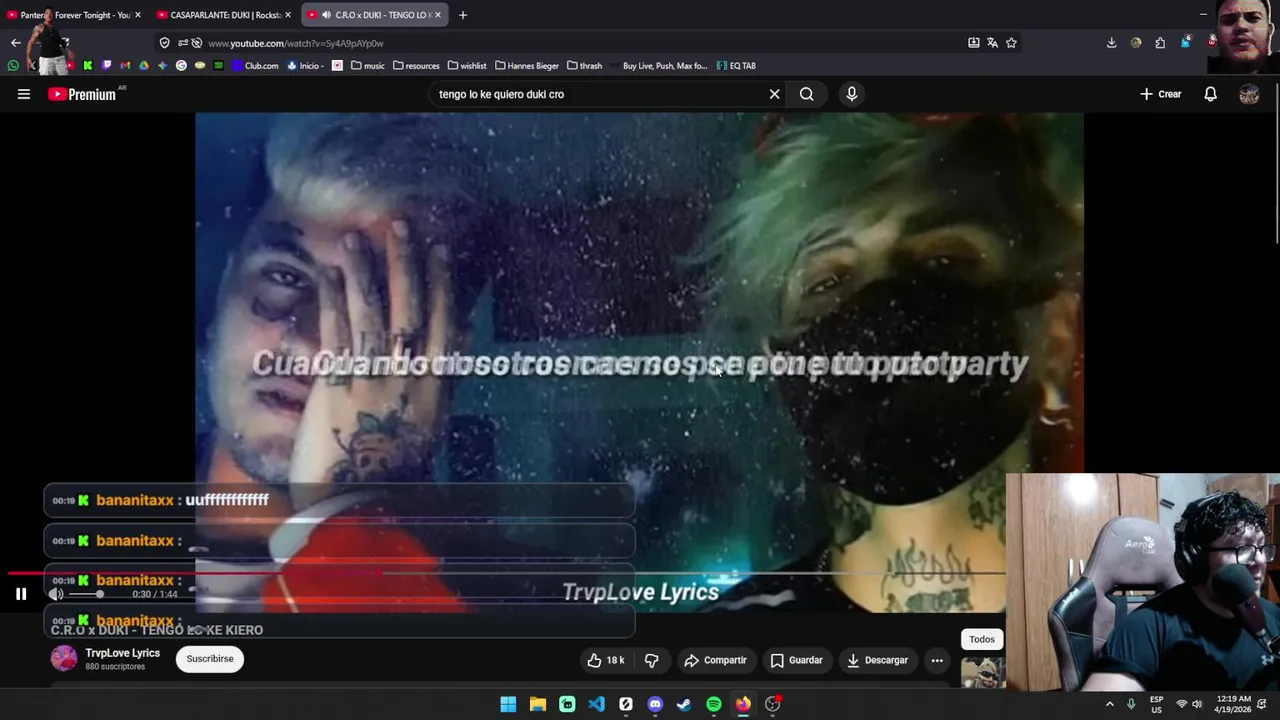Install the site as an app icon
The image size is (1280, 720).
pos(974,43)
